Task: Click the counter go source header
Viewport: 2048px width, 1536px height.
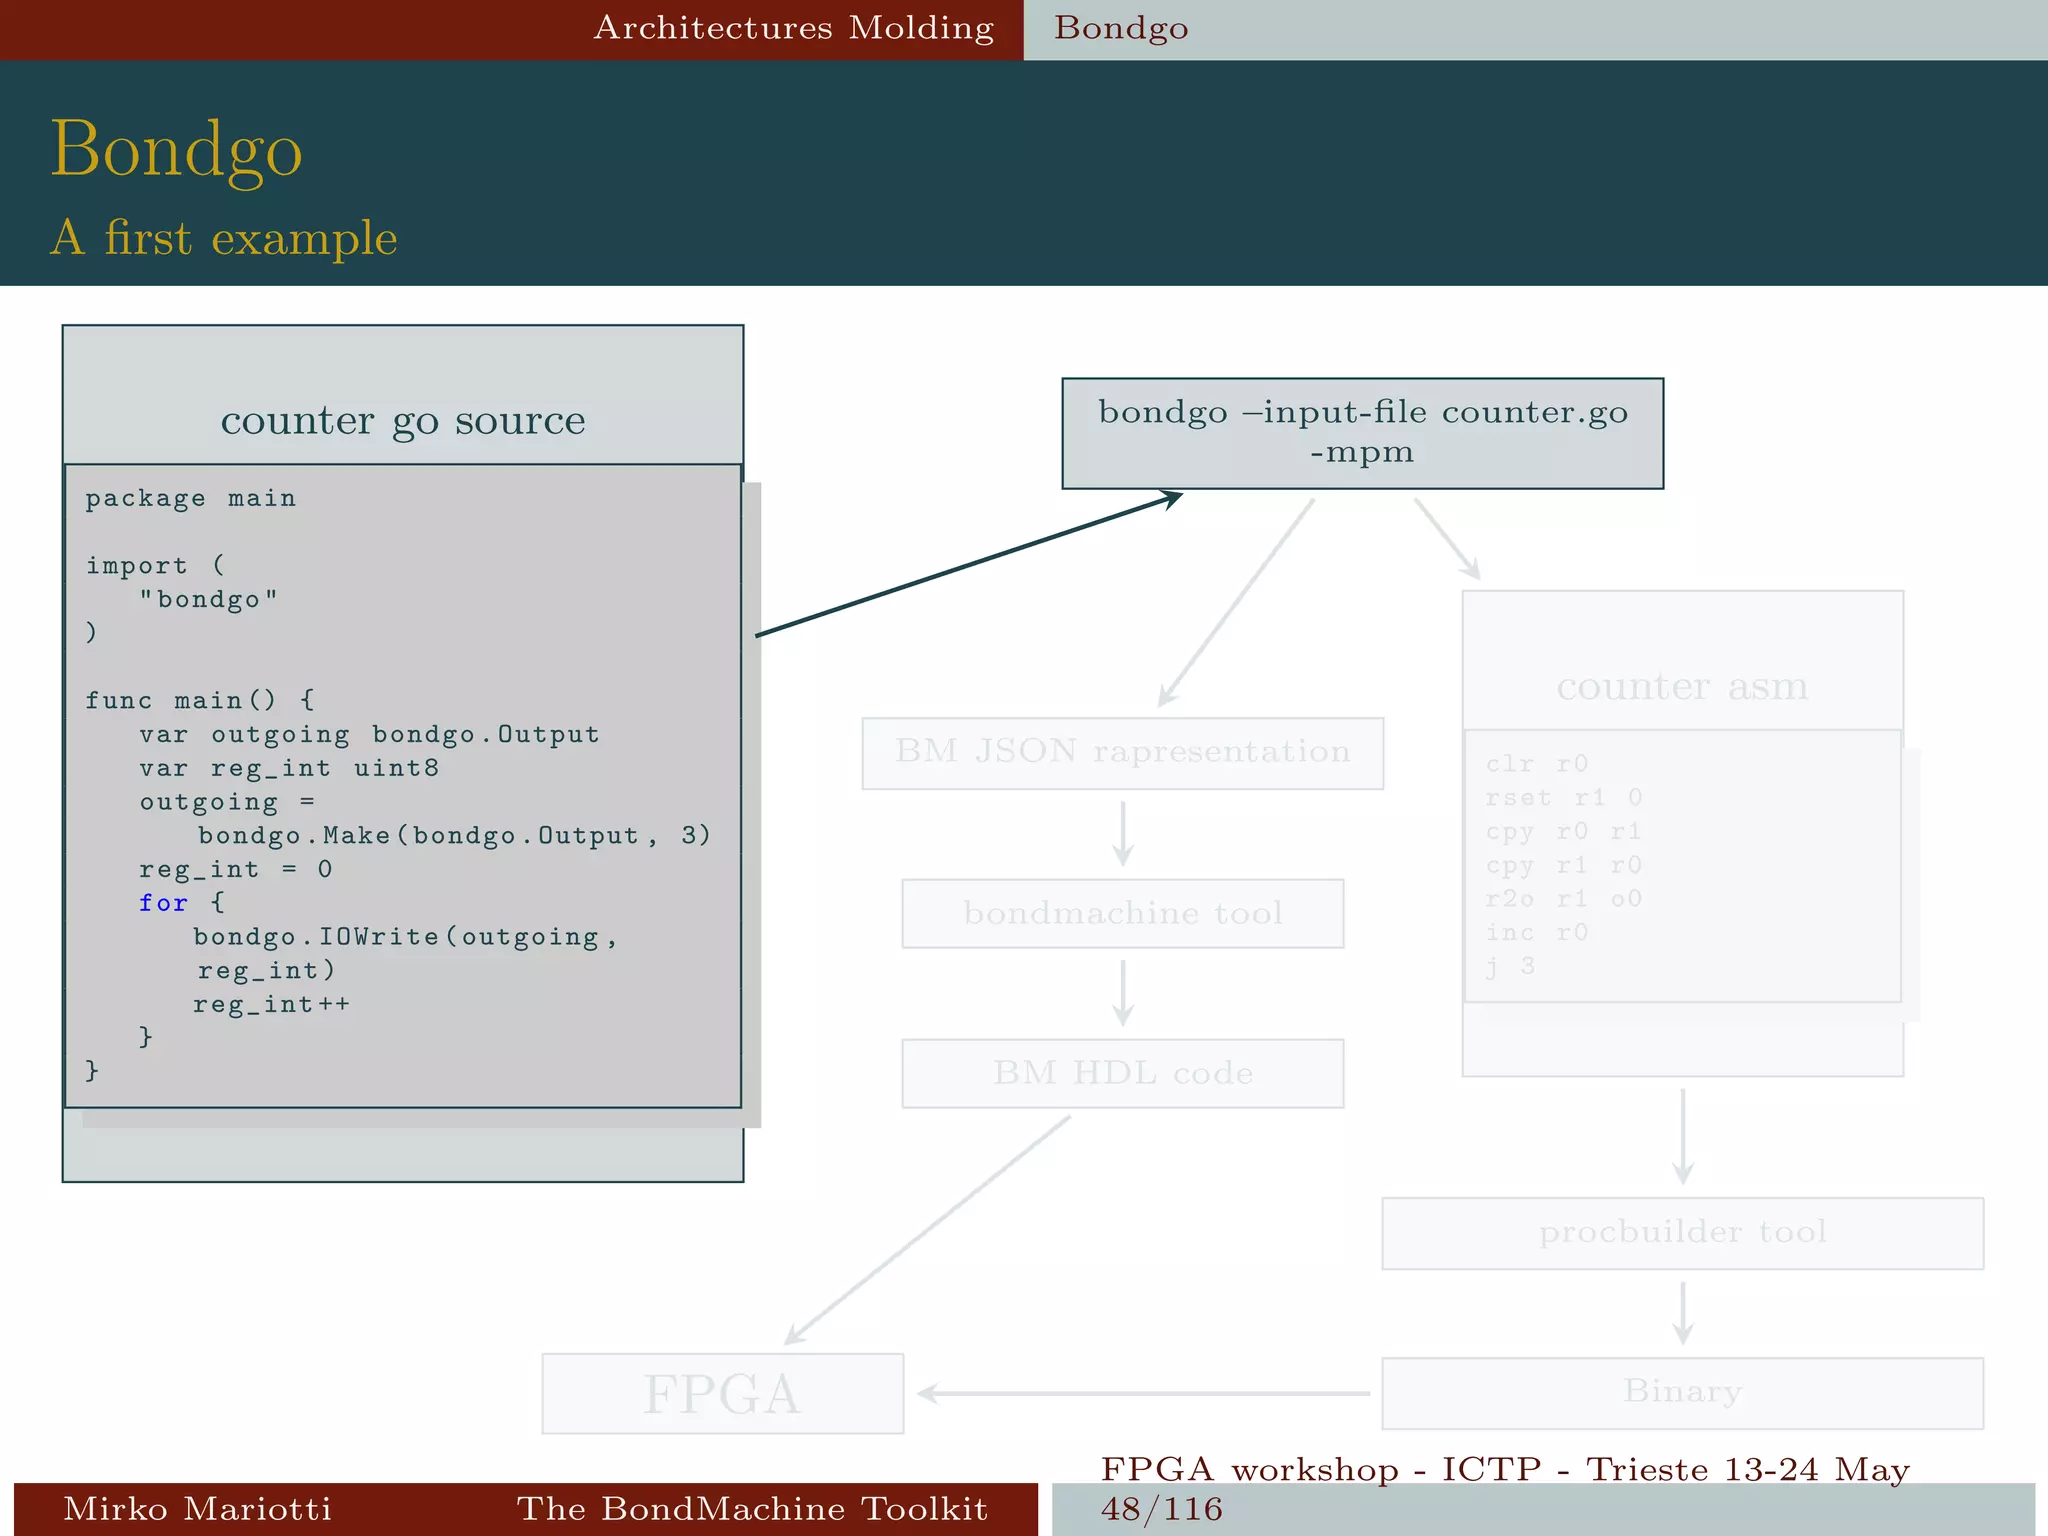Action: [x=403, y=420]
